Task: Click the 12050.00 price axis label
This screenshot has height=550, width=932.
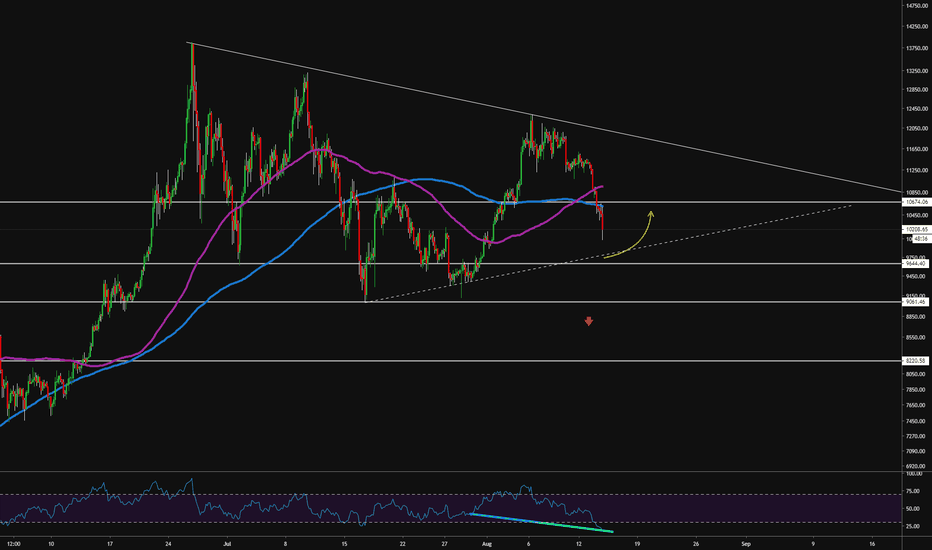Action: pyautogui.click(x=918, y=128)
